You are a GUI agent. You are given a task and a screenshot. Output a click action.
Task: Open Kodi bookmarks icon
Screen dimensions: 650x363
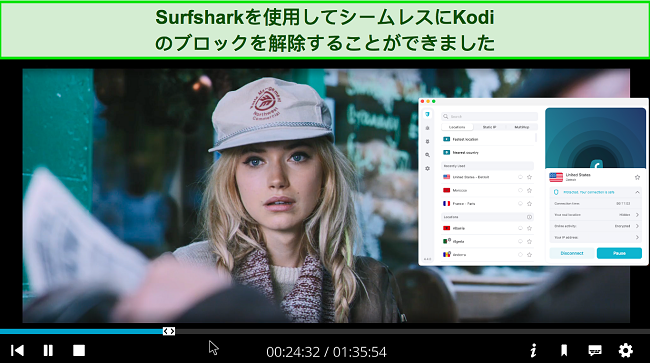[x=564, y=351]
